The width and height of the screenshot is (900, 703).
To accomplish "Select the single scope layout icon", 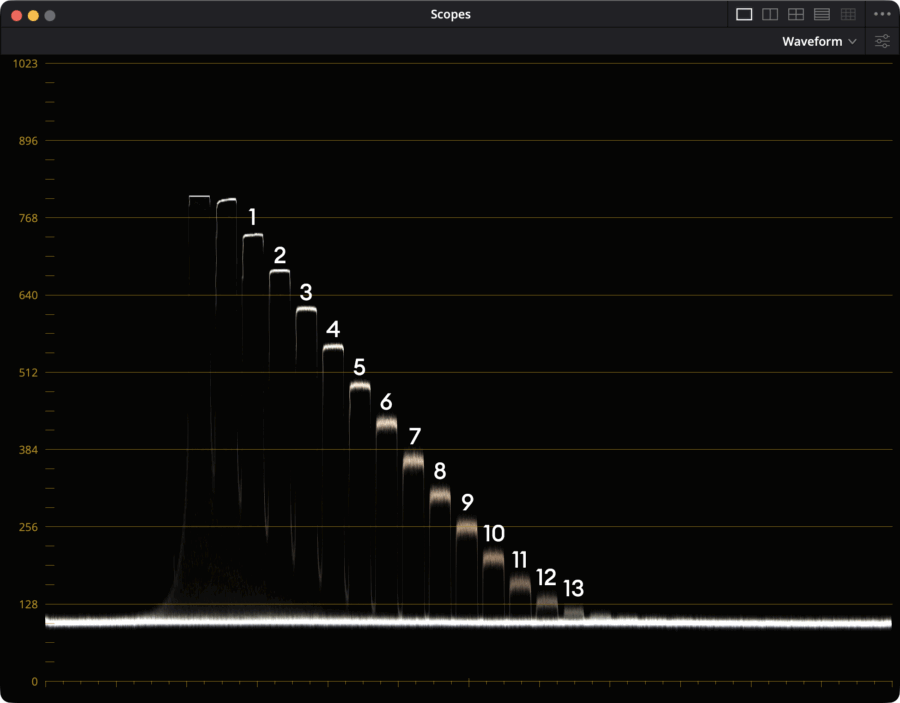I will tap(742, 13).
